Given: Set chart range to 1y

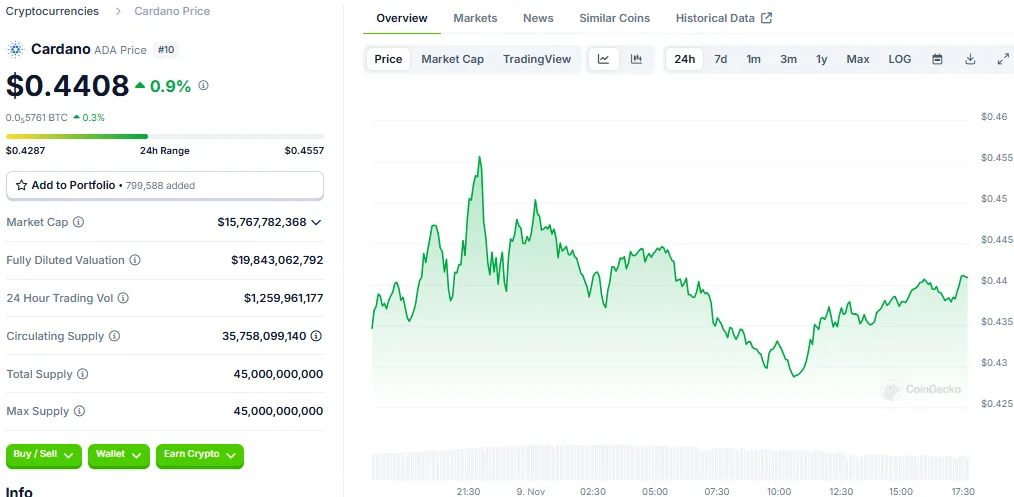Looking at the screenshot, I should [x=821, y=59].
